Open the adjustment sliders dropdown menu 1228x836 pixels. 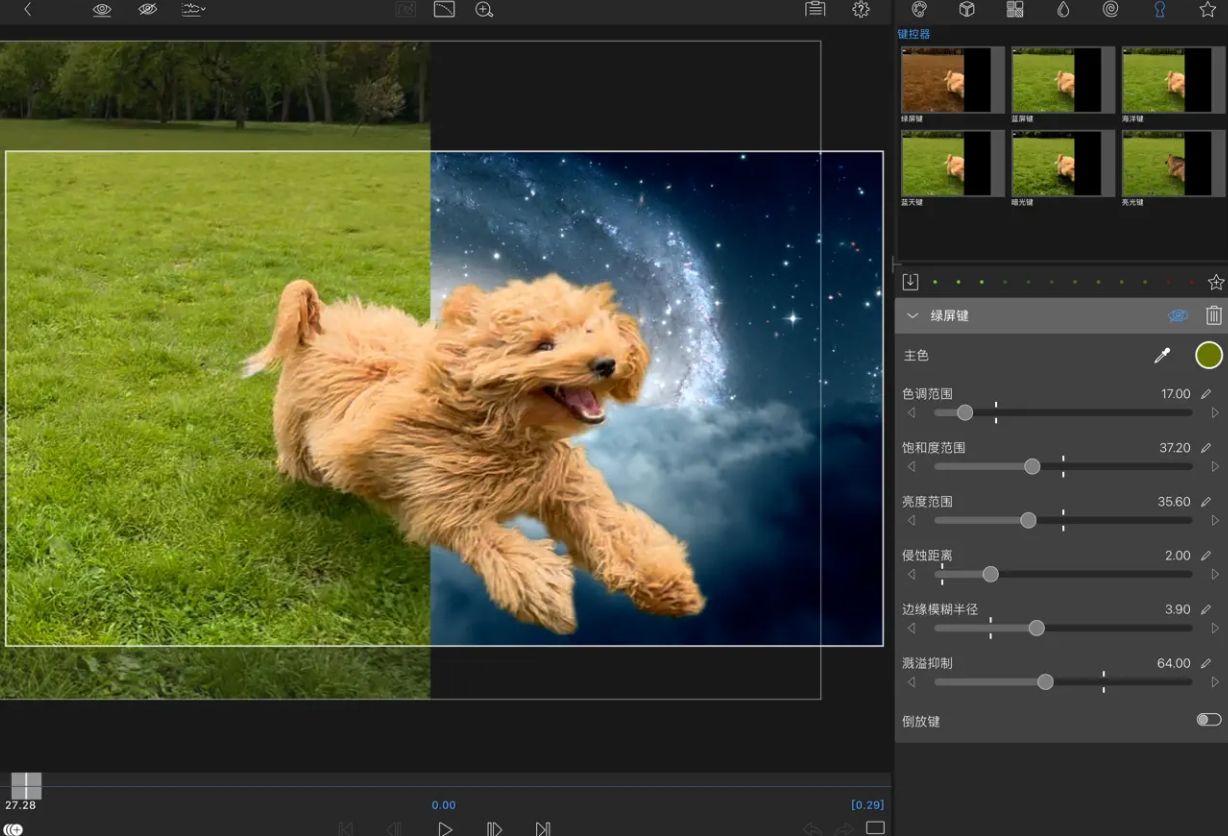point(193,10)
